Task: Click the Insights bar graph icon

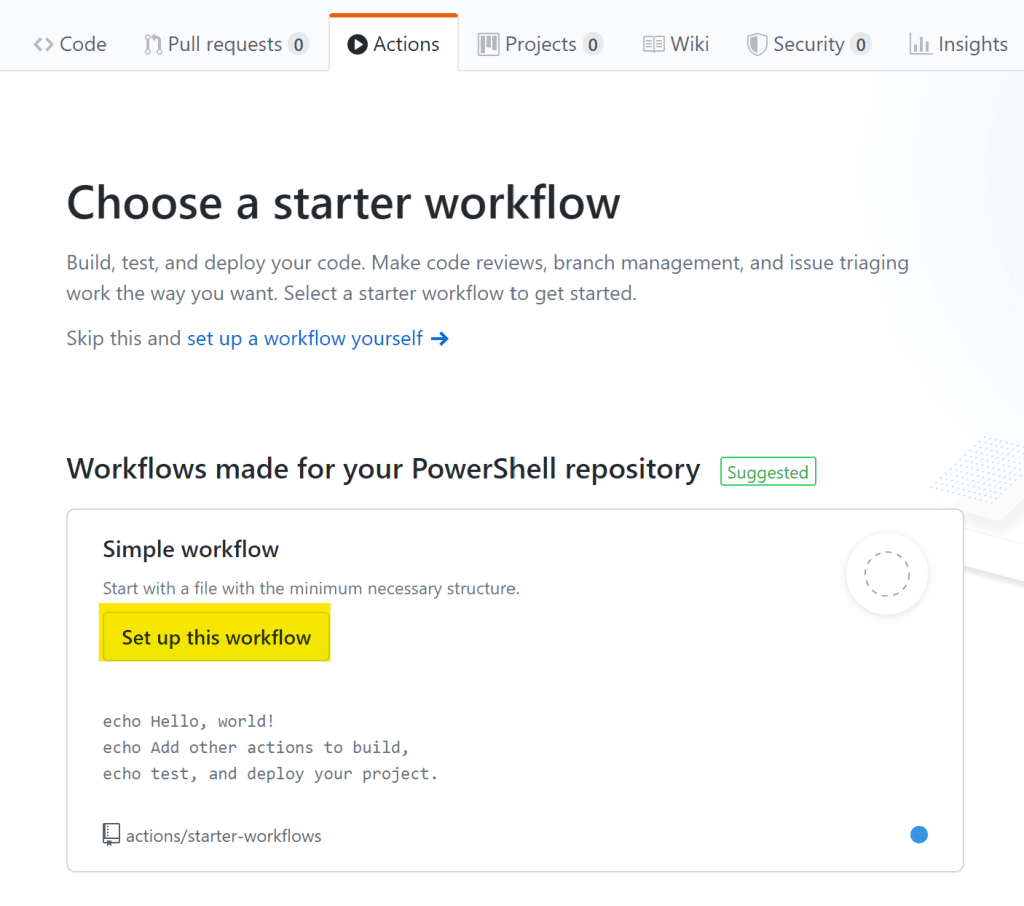Action: pos(920,45)
